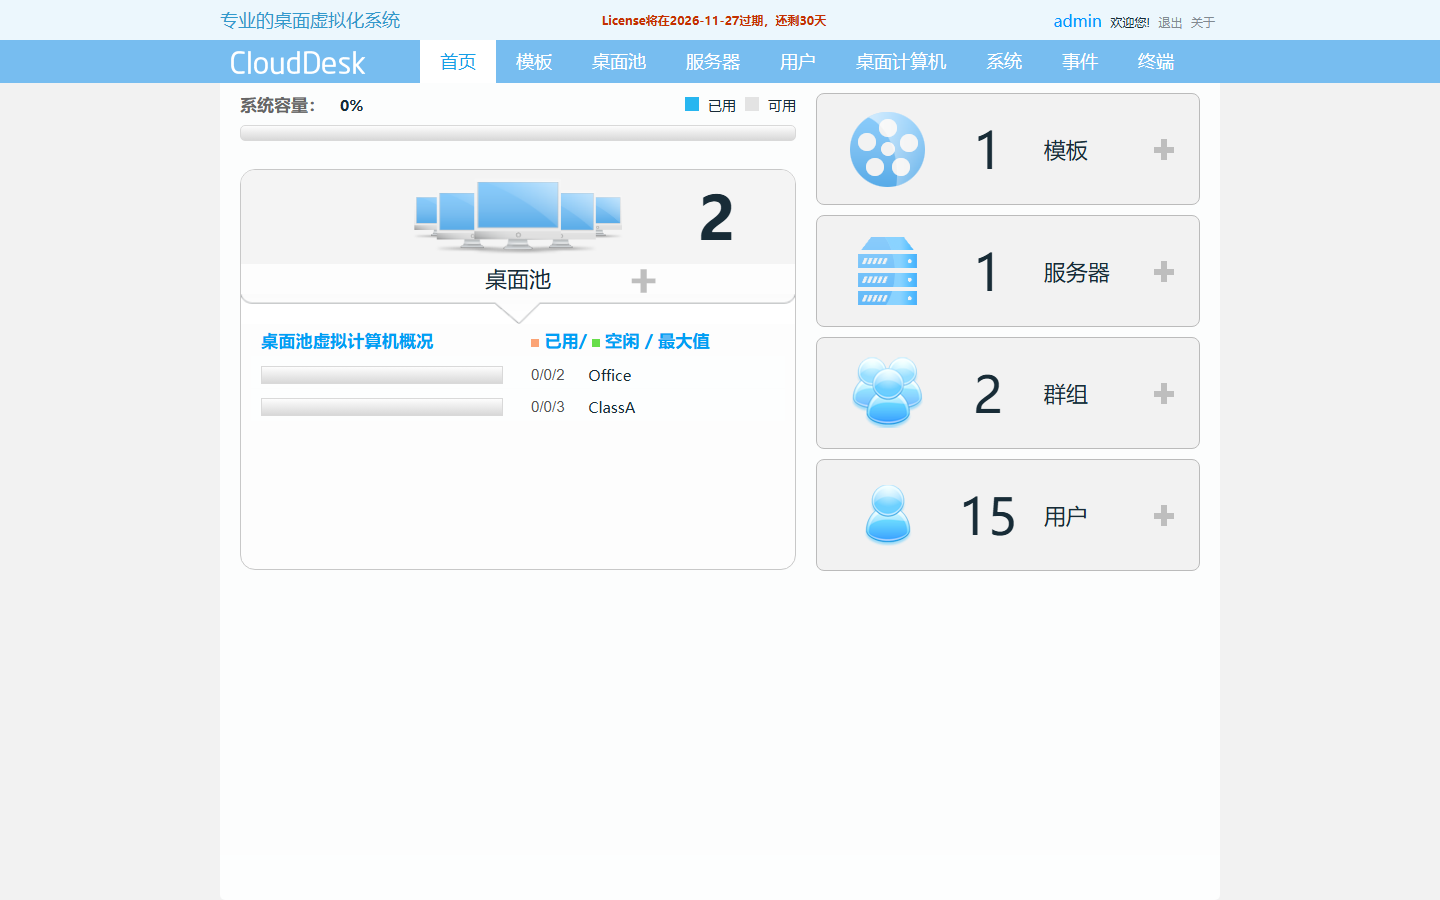Open the 服务器 servers tab
The height and width of the screenshot is (900, 1440).
tap(713, 62)
